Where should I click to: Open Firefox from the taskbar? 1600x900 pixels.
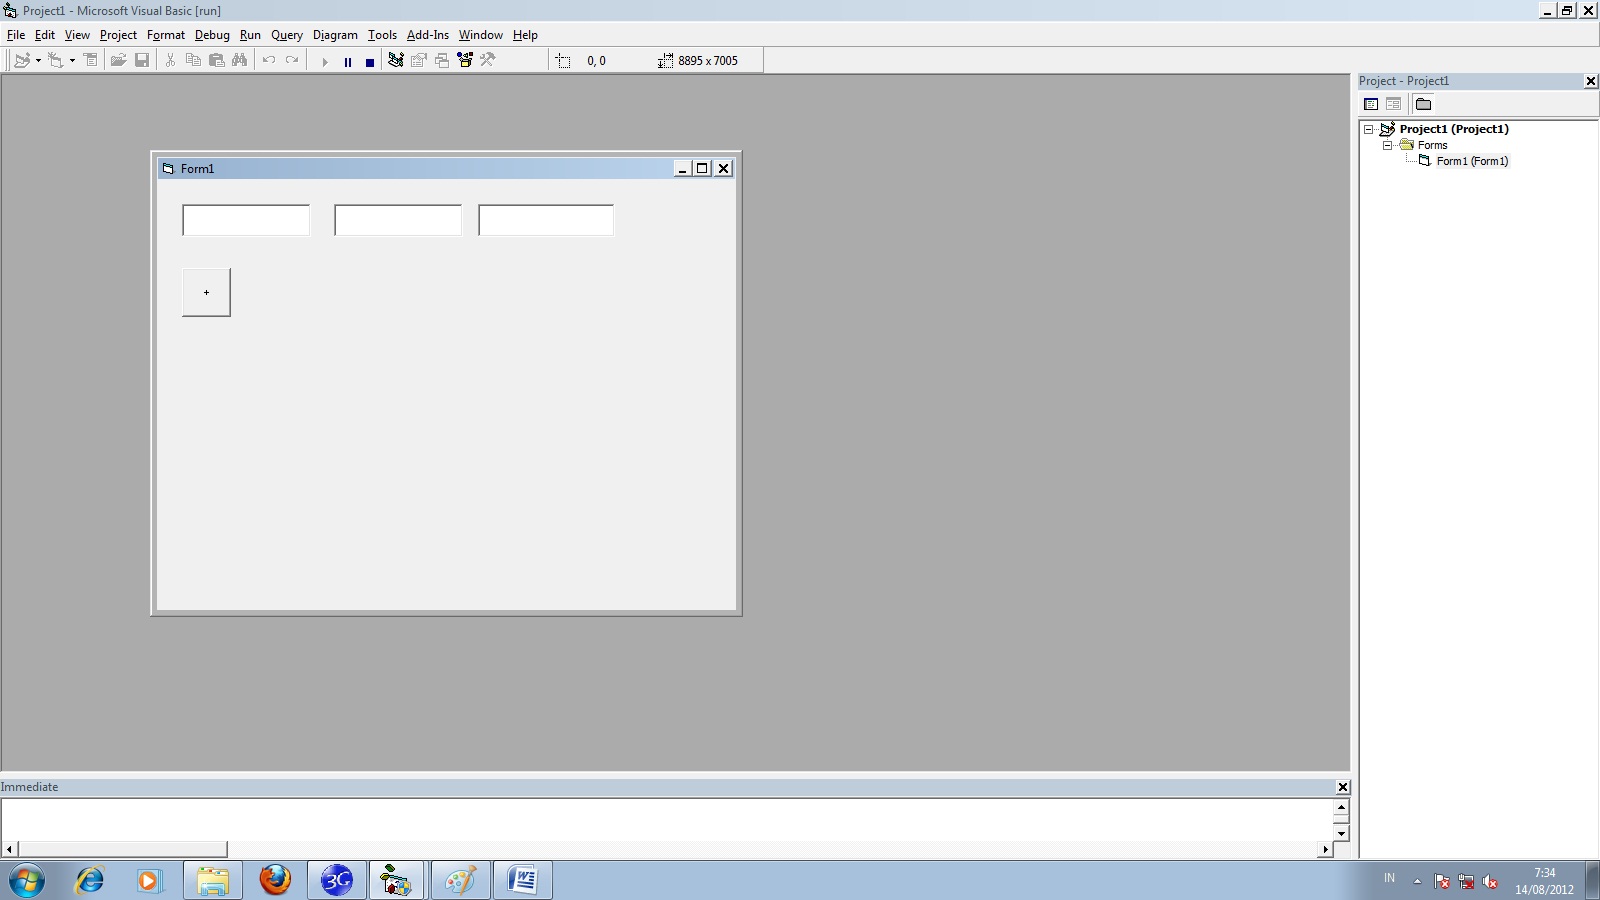[x=274, y=880]
